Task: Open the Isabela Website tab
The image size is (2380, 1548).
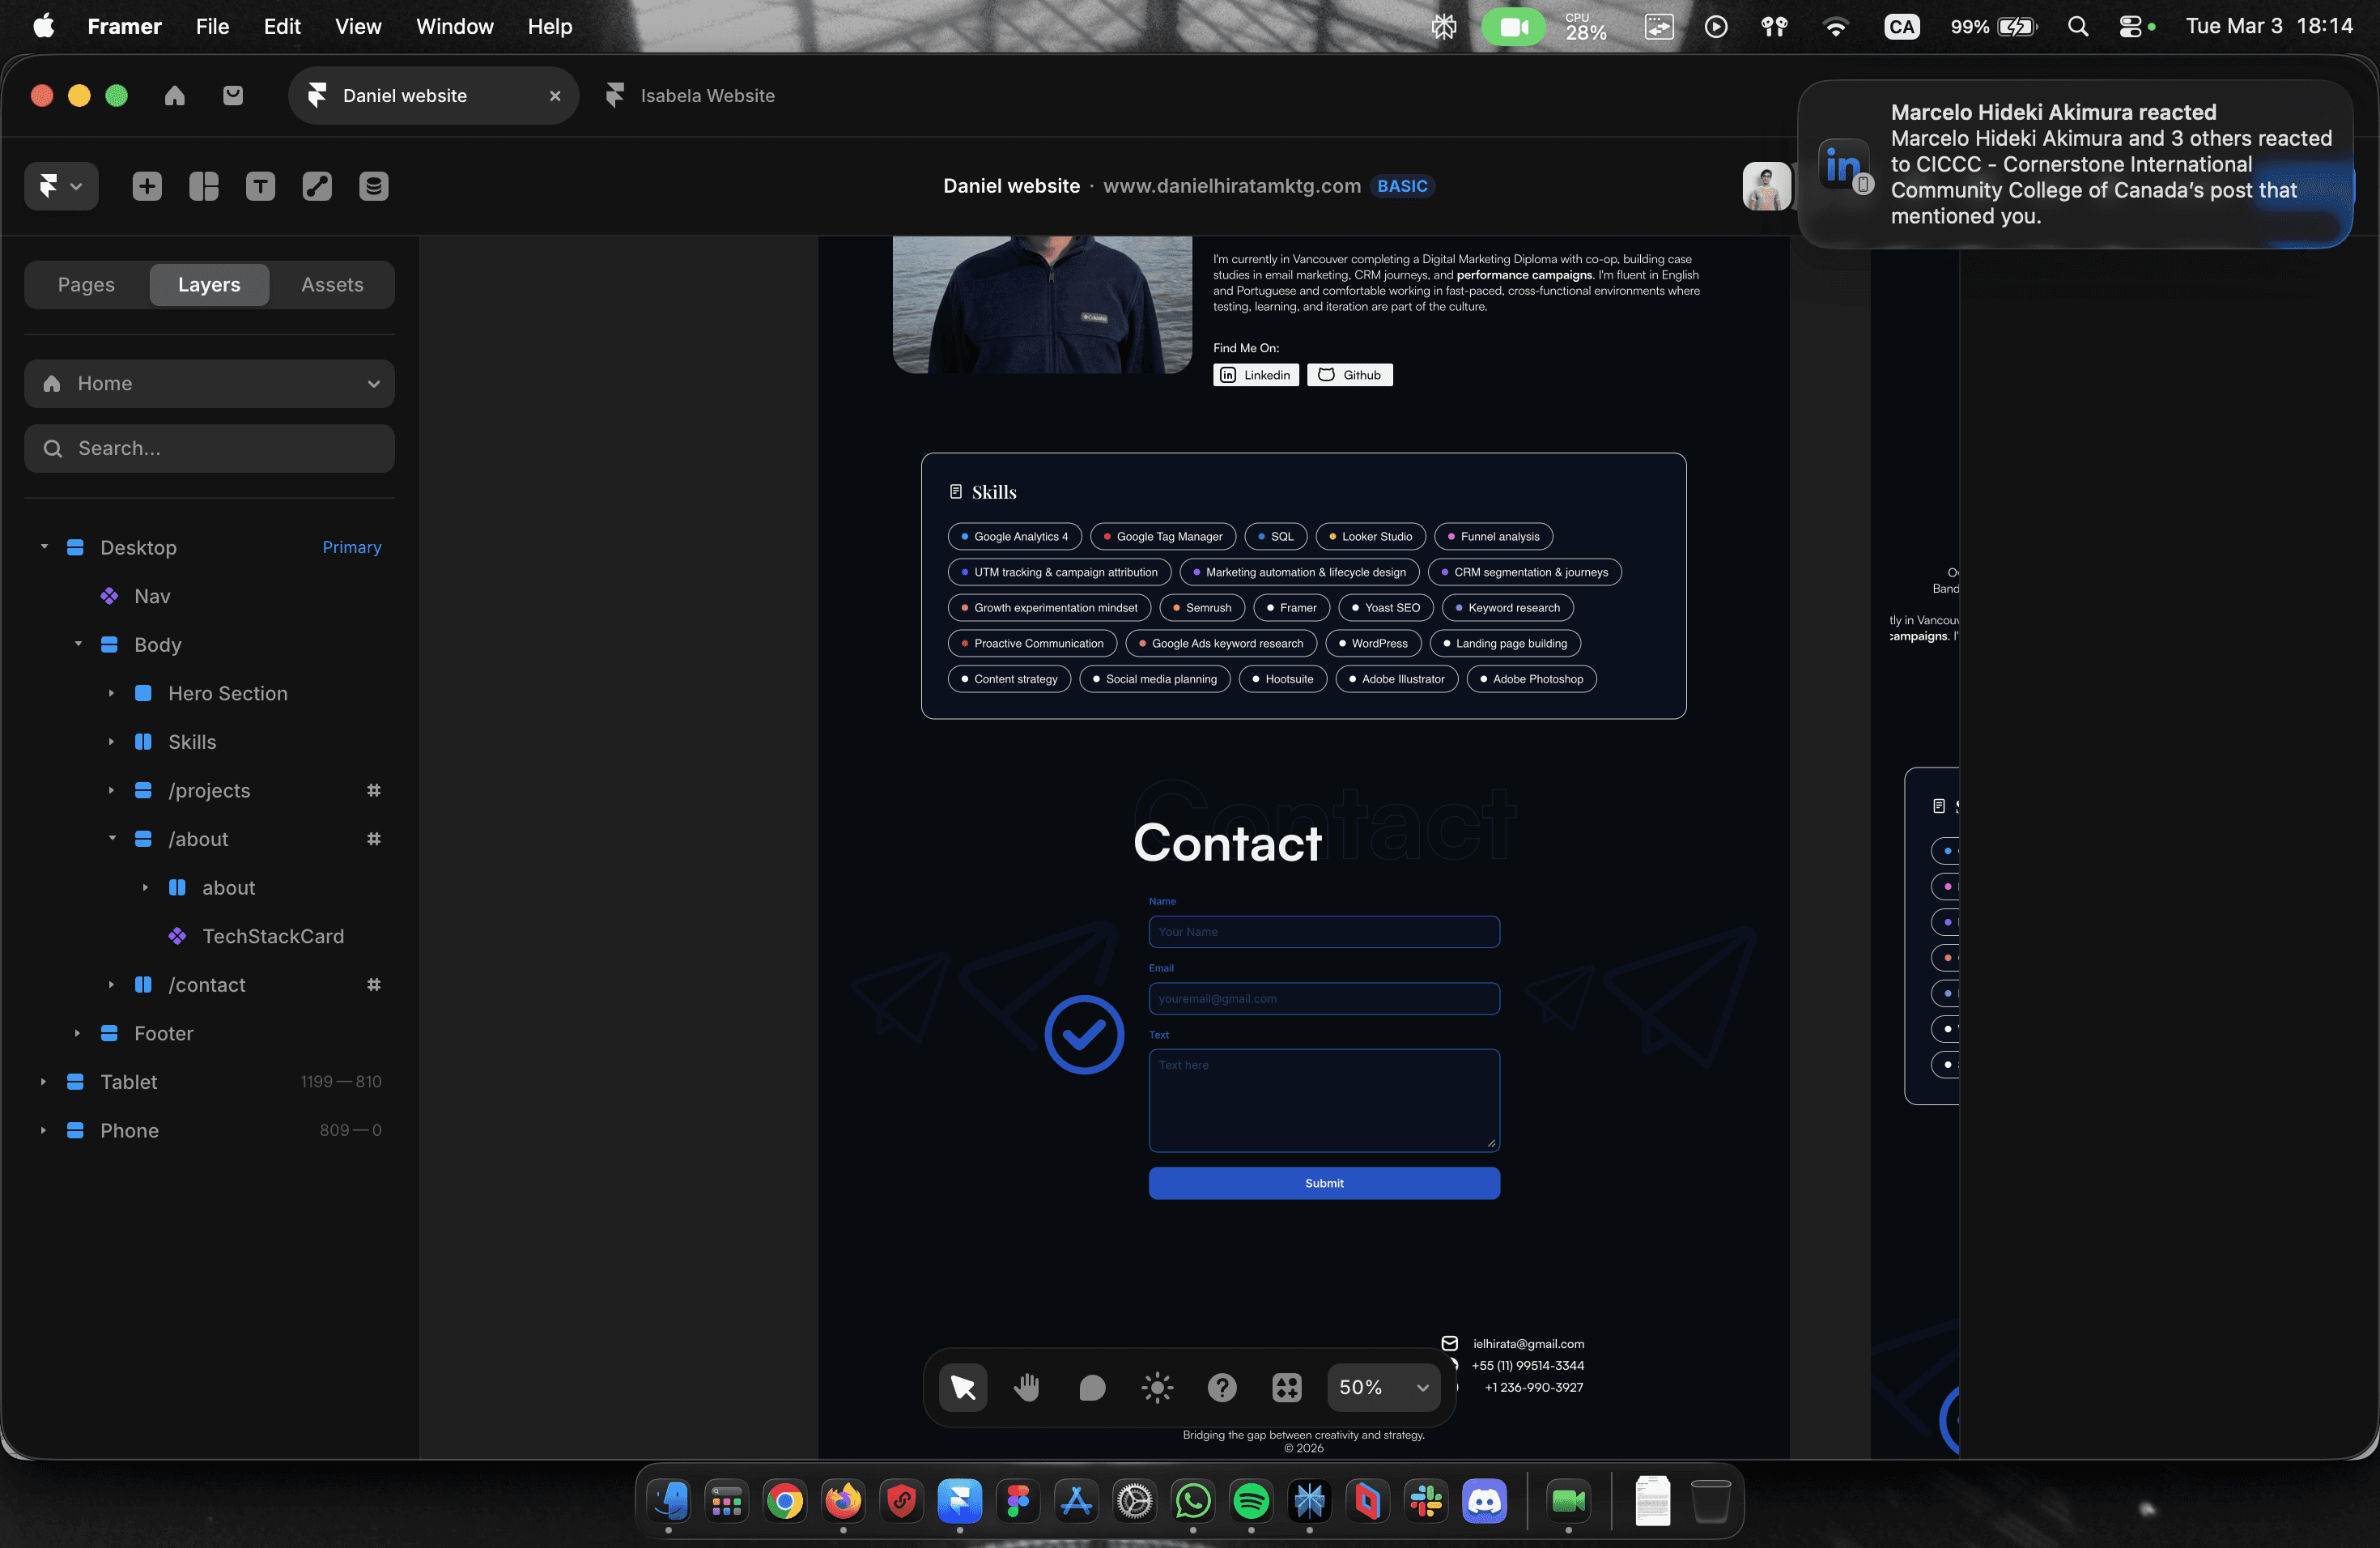Action: [706, 96]
